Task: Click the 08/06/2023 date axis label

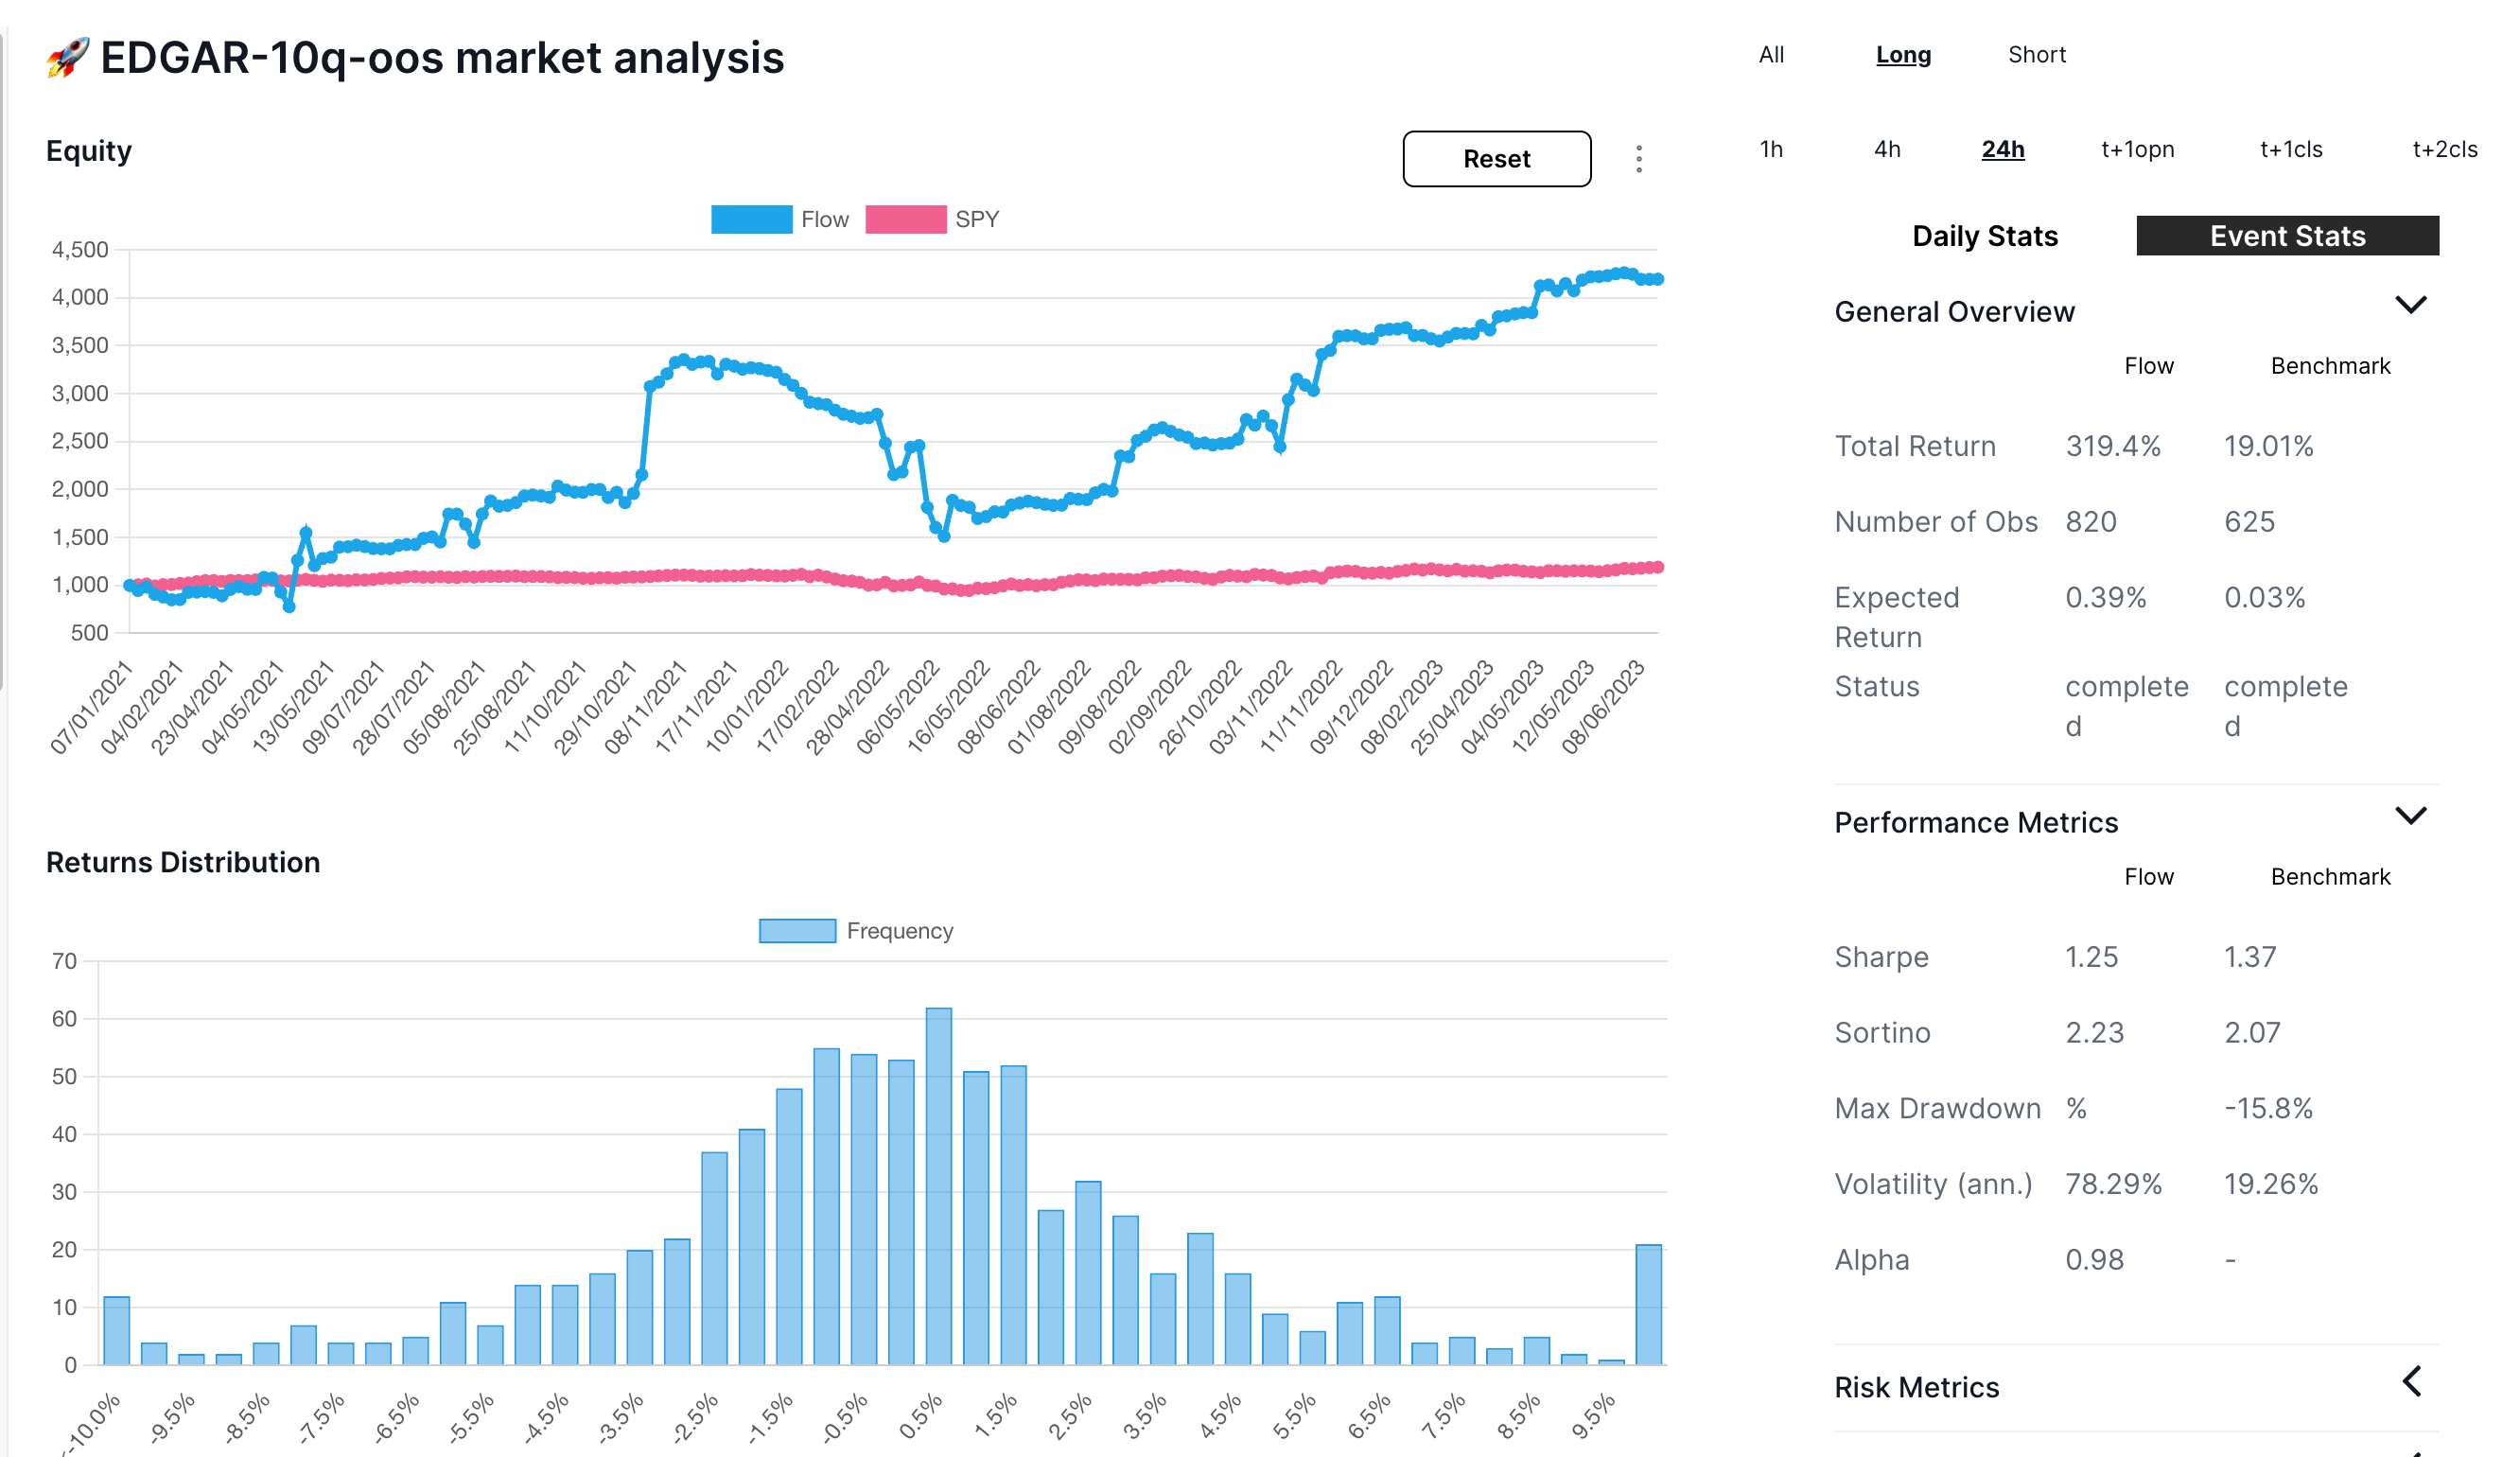Action: [1603, 706]
